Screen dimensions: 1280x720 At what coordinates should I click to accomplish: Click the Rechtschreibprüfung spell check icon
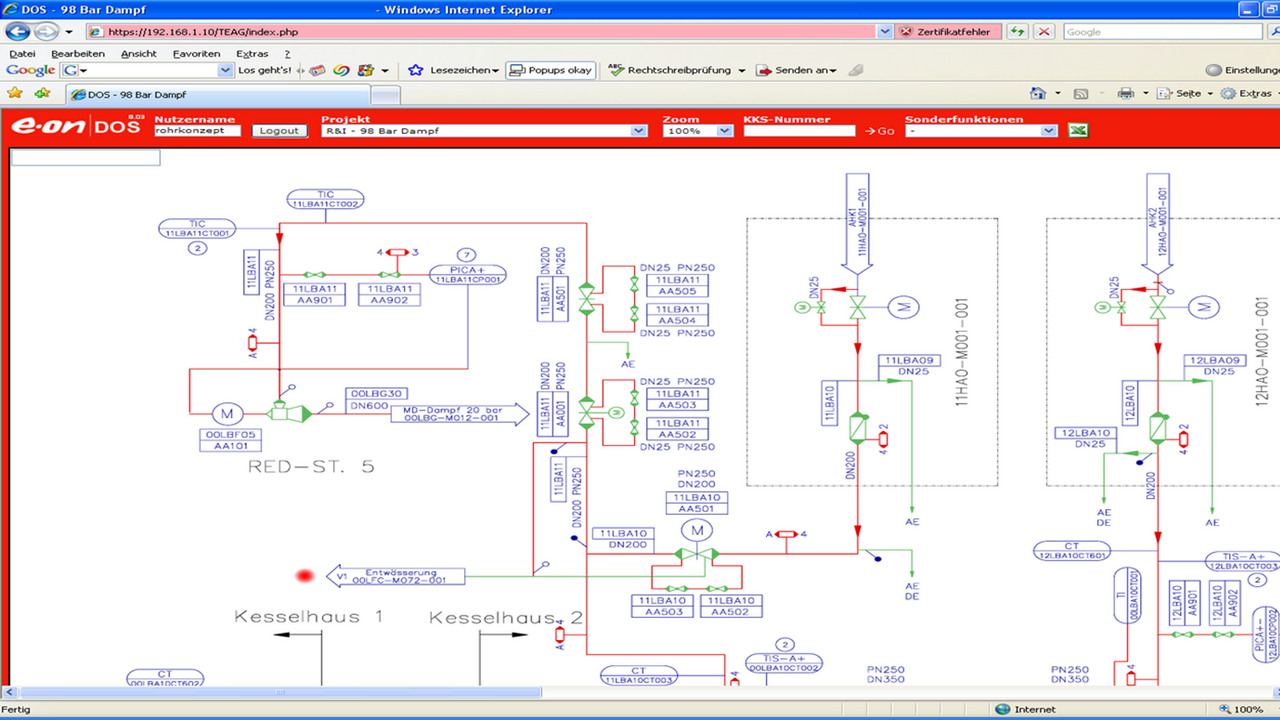[615, 71]
